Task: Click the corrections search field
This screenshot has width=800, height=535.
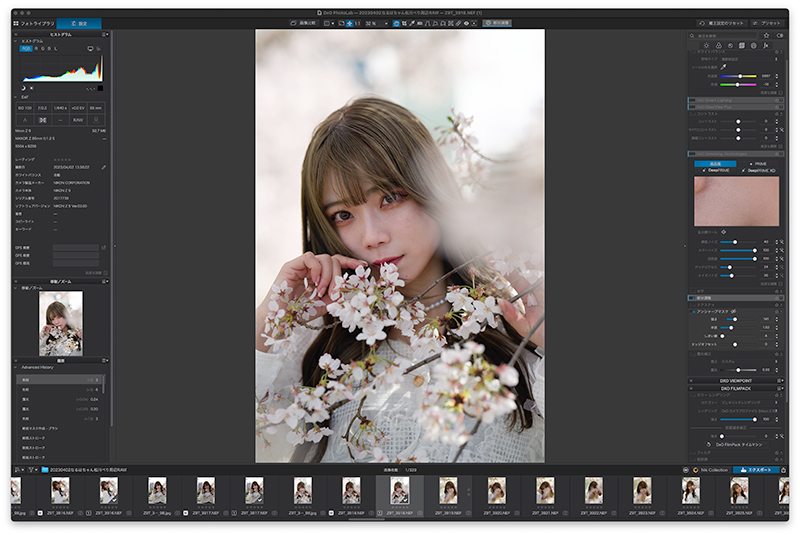Action: pyautogui.click(x=723, y=36)
